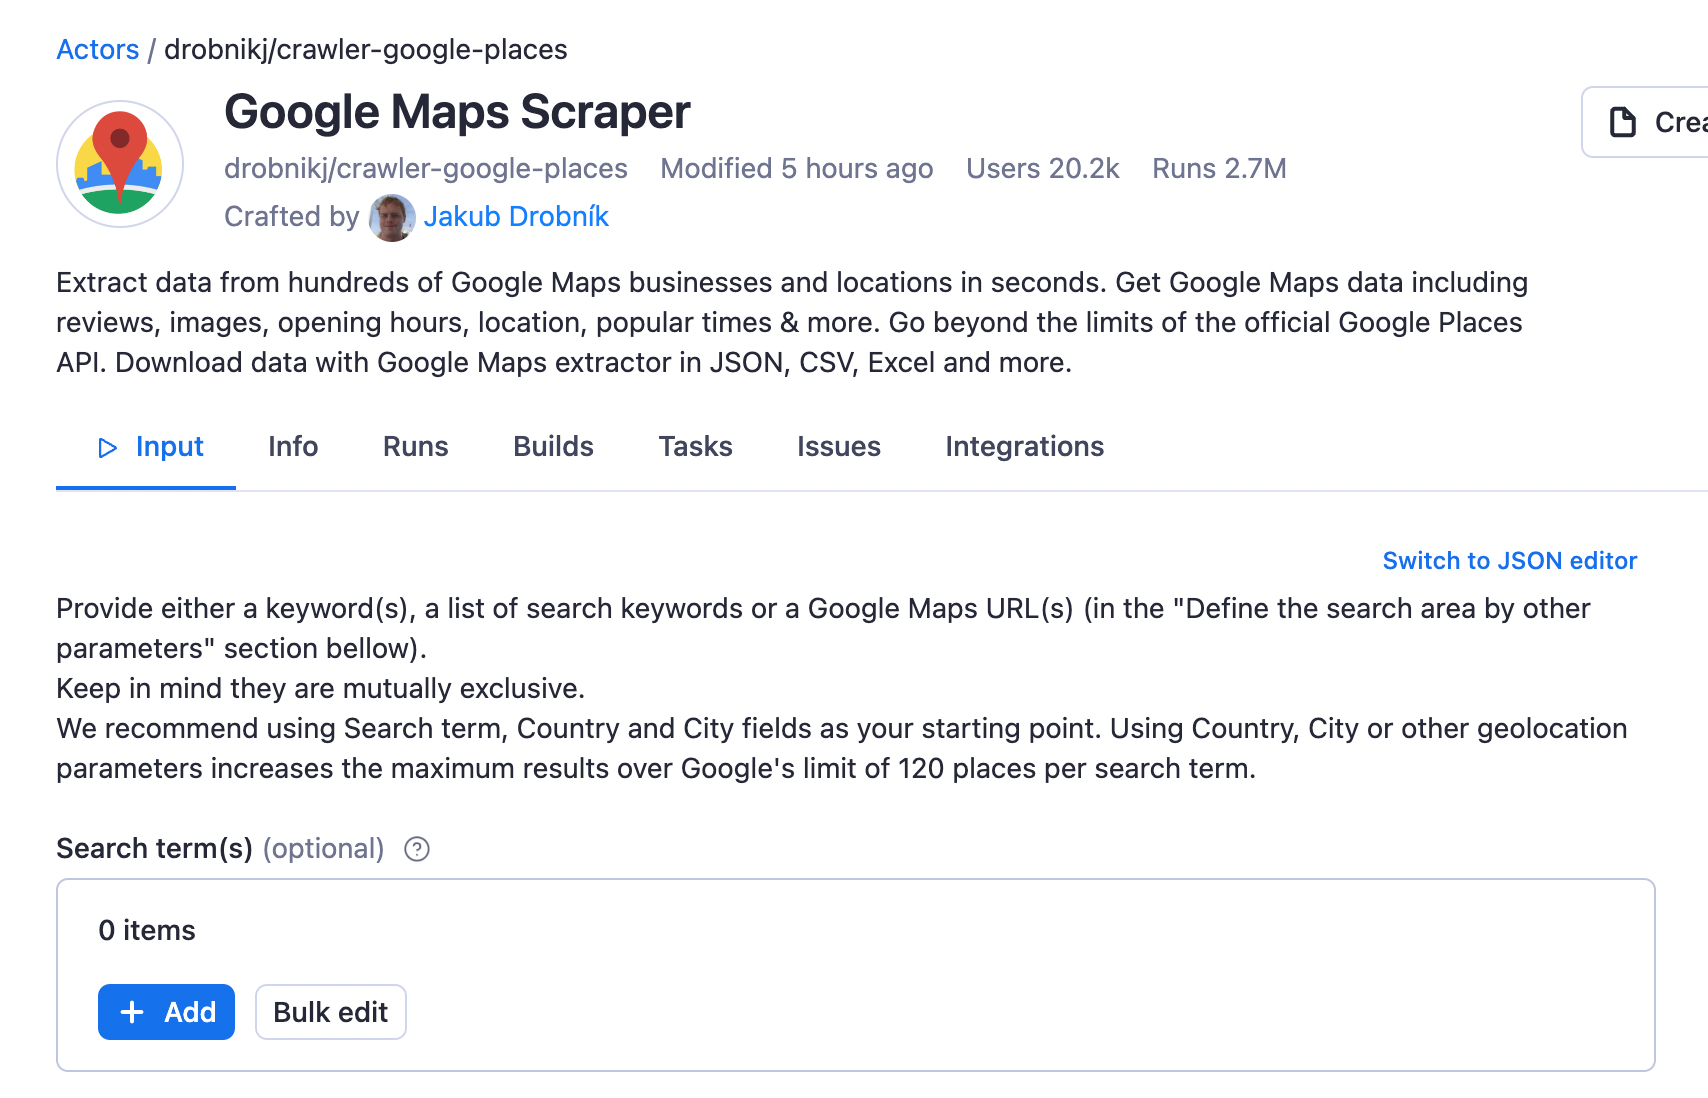Click the Google Maps Scraper actor logo

(119, 163)
